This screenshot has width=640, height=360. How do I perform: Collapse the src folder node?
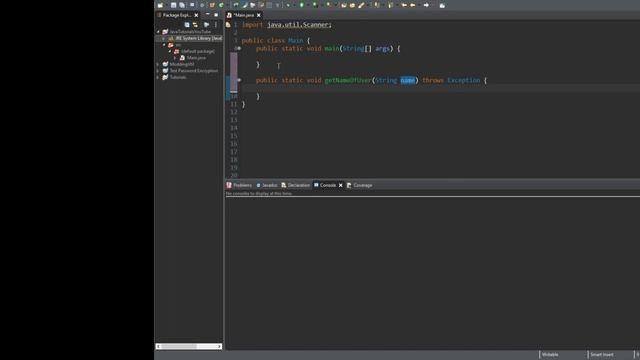pyautogui.click(x=164, y=45)
